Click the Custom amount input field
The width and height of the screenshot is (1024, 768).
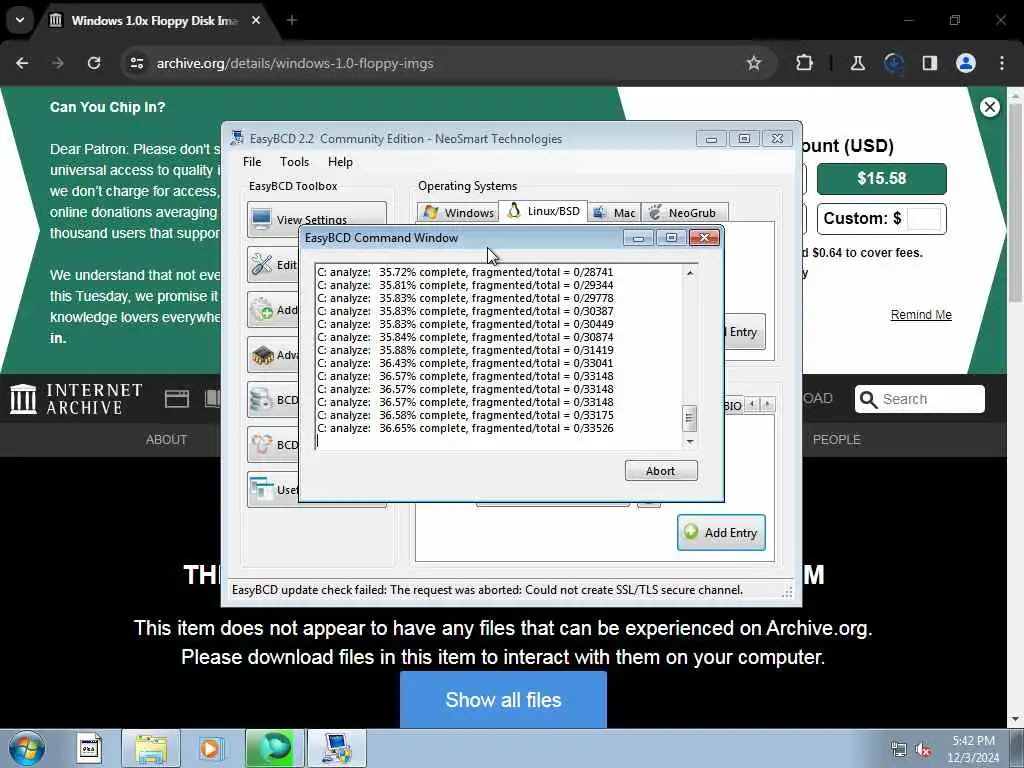[x=924, y=219]
